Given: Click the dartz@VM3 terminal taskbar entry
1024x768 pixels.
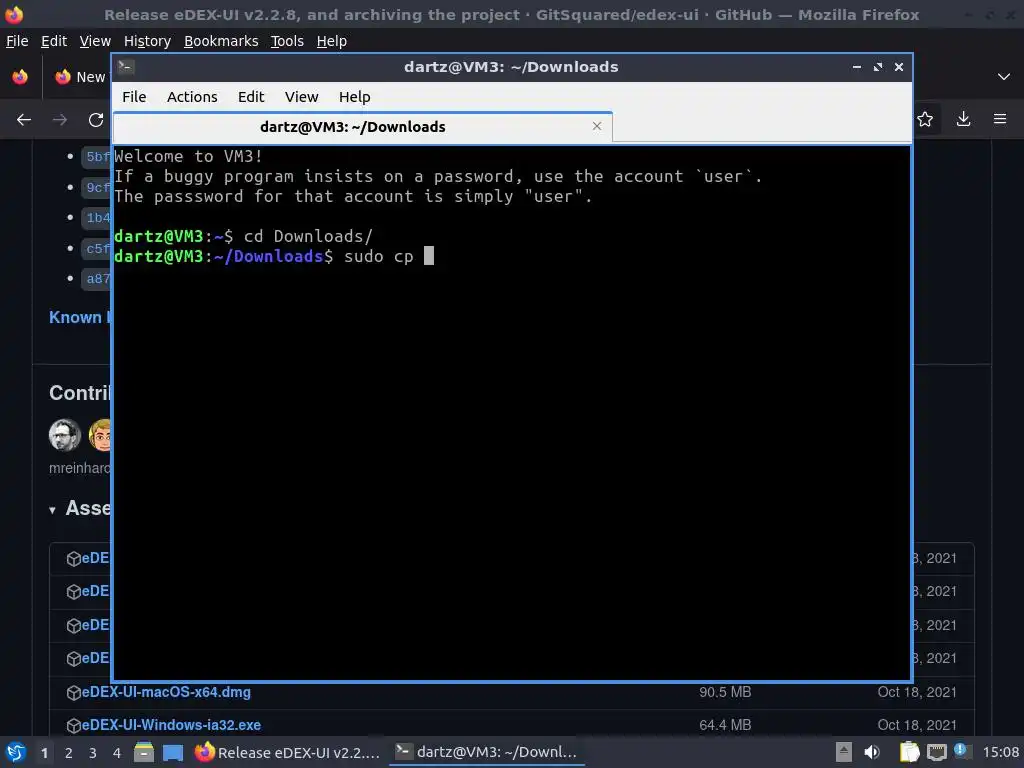Looking at the screenshot, I should (x=487, y=752).
